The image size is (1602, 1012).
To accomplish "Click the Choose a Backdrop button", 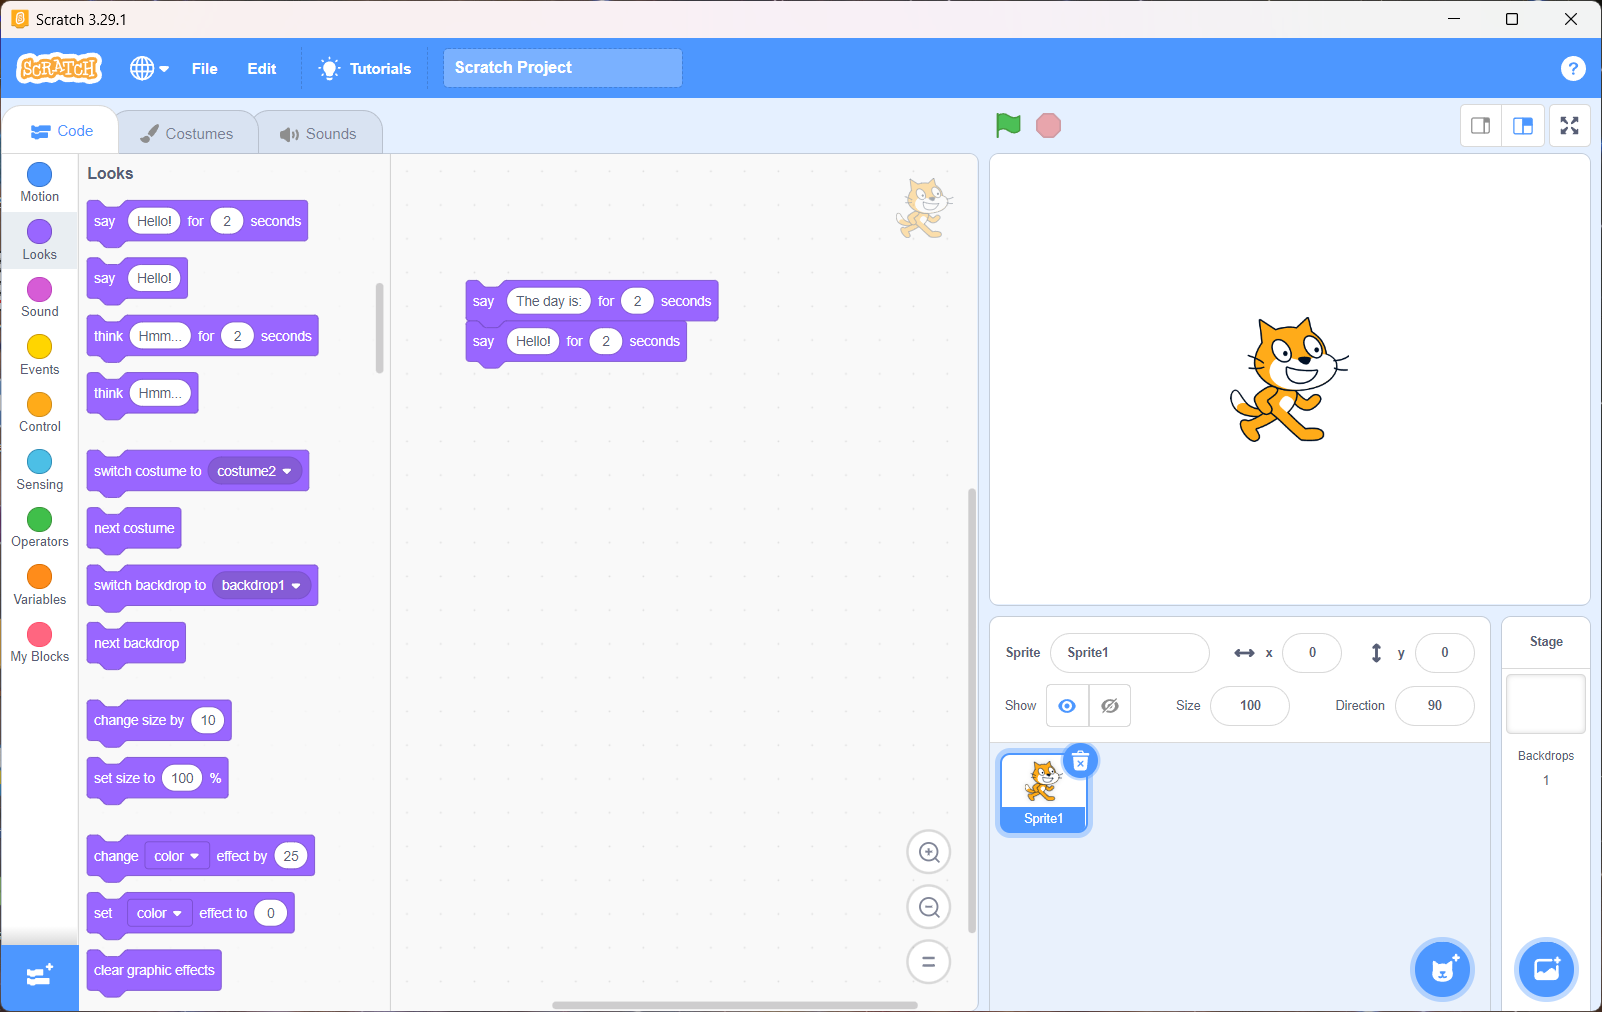I will click(1546, 969).
